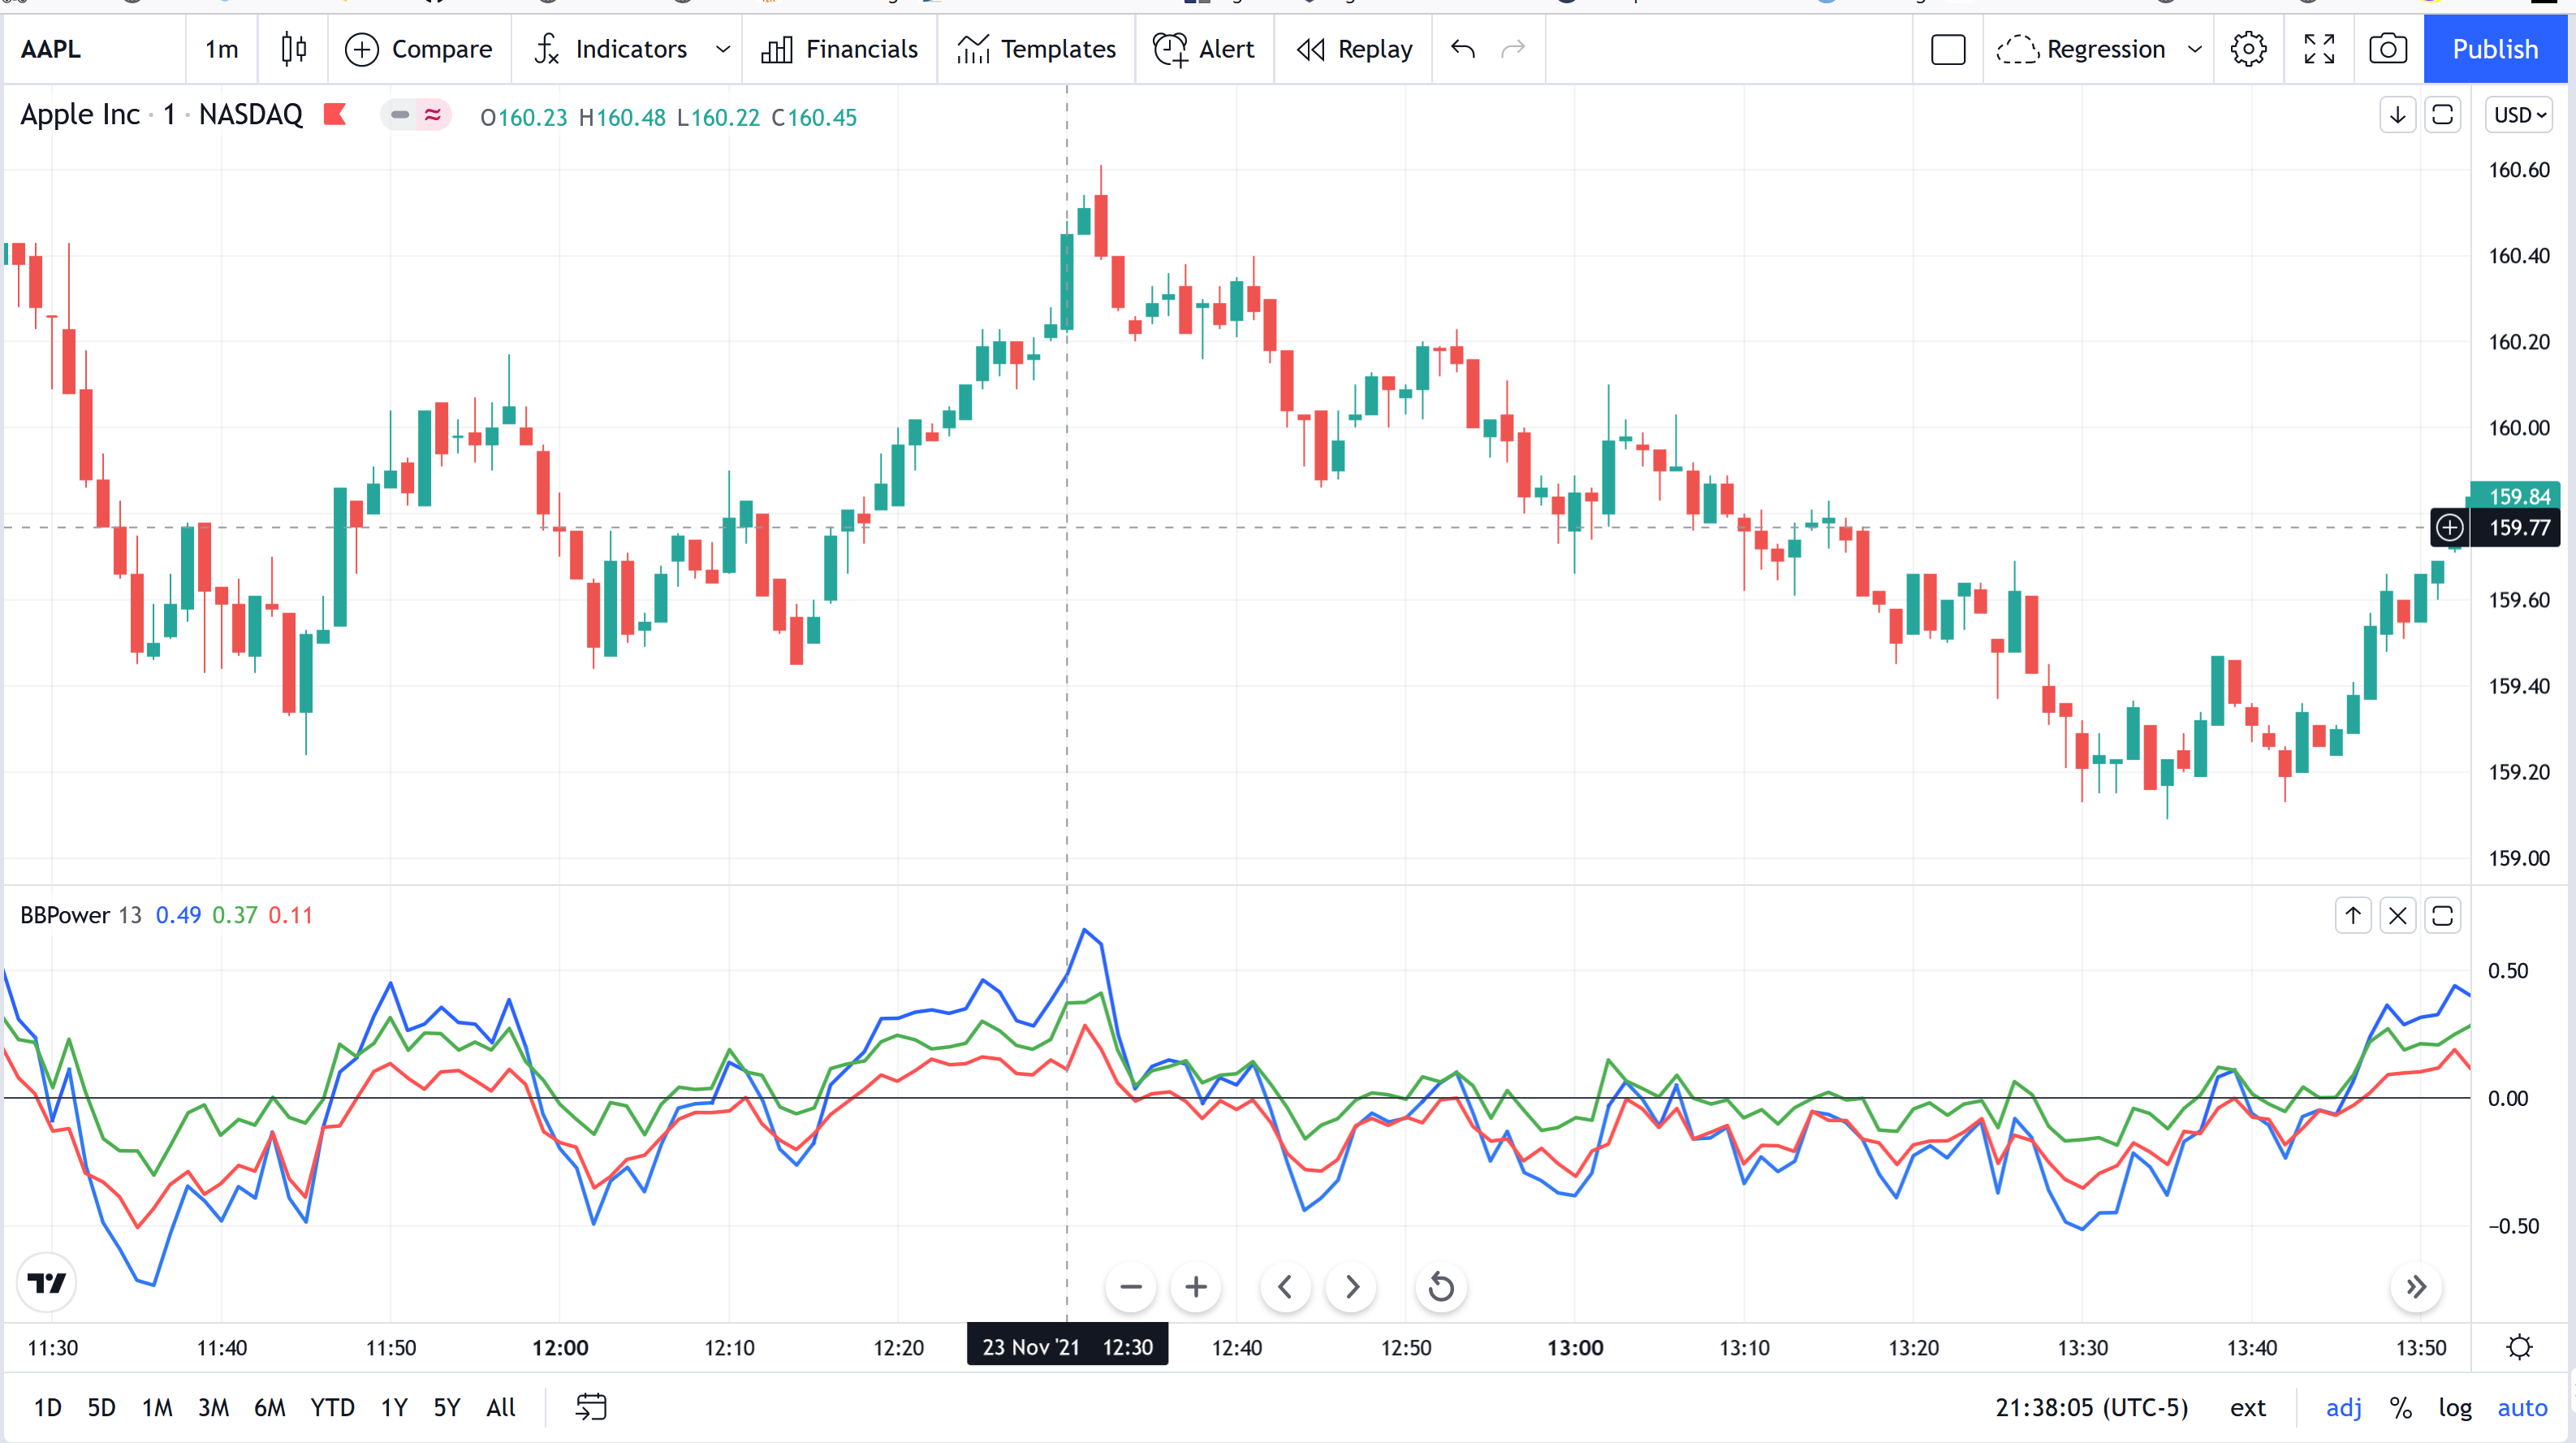This screenshot has height=1443, width=2576.
Task: Jump to the most recent bar
Action: [2416, 1287]
